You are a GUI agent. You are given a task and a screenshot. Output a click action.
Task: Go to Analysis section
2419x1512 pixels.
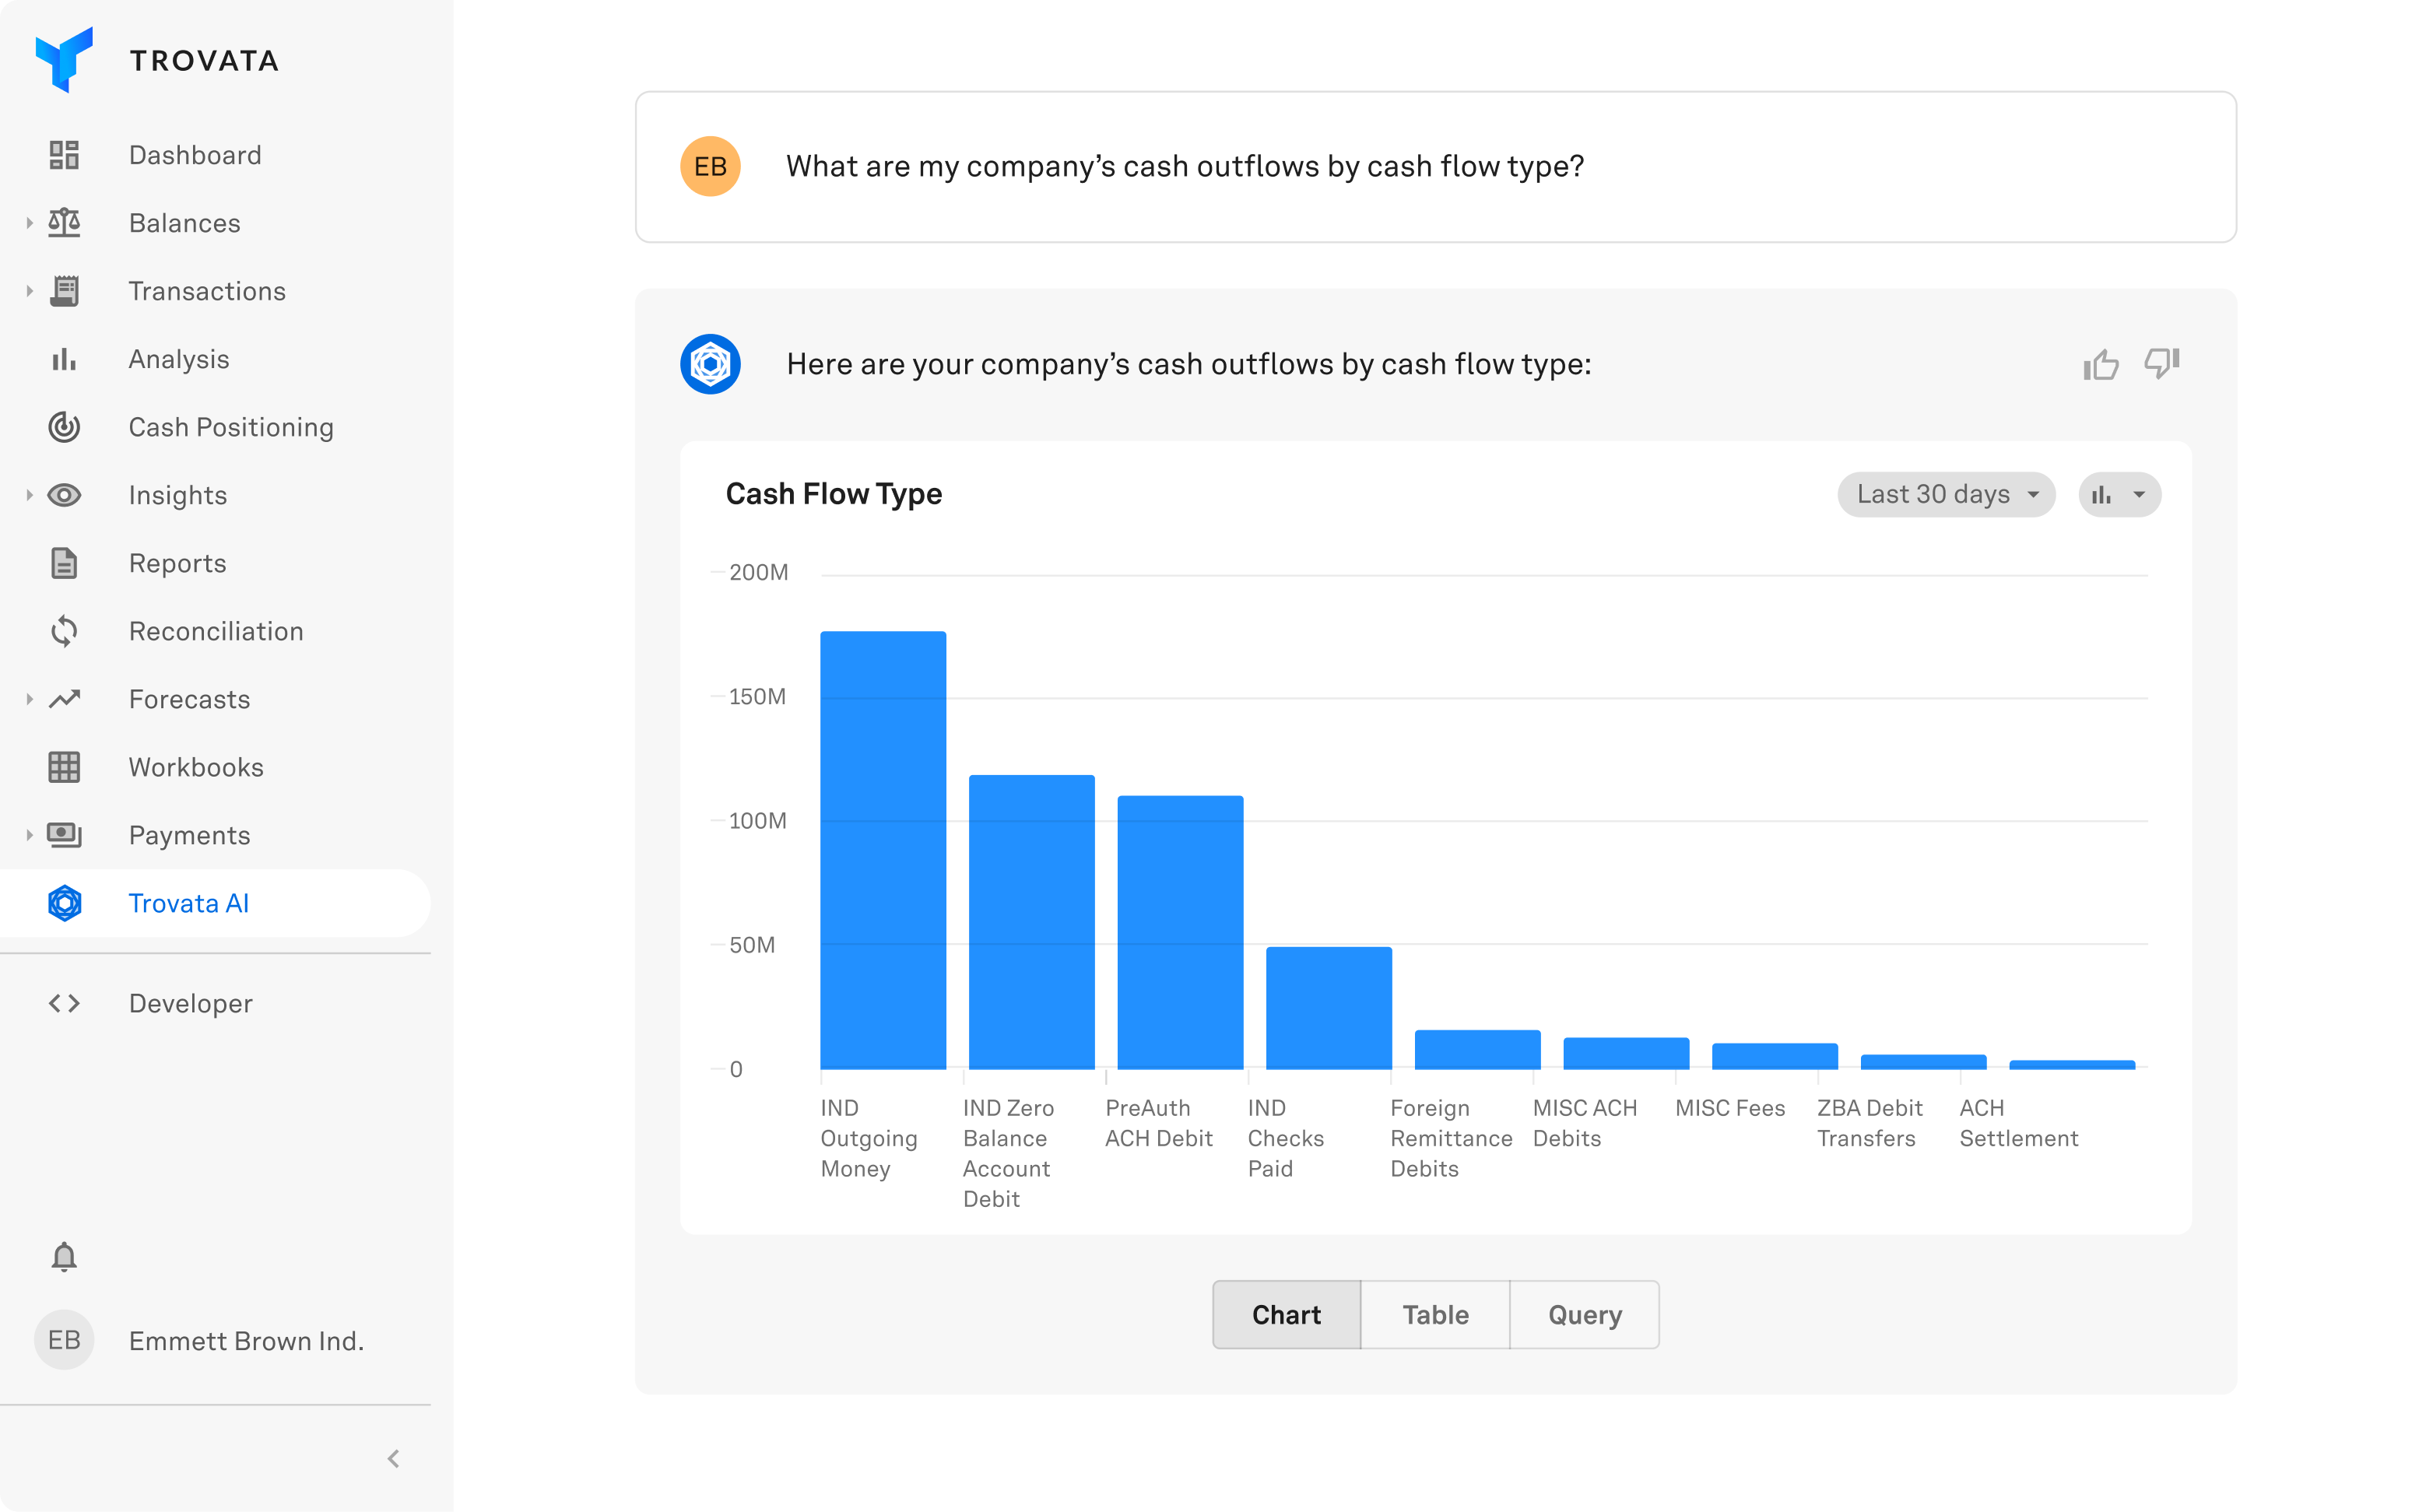[179, 359]
